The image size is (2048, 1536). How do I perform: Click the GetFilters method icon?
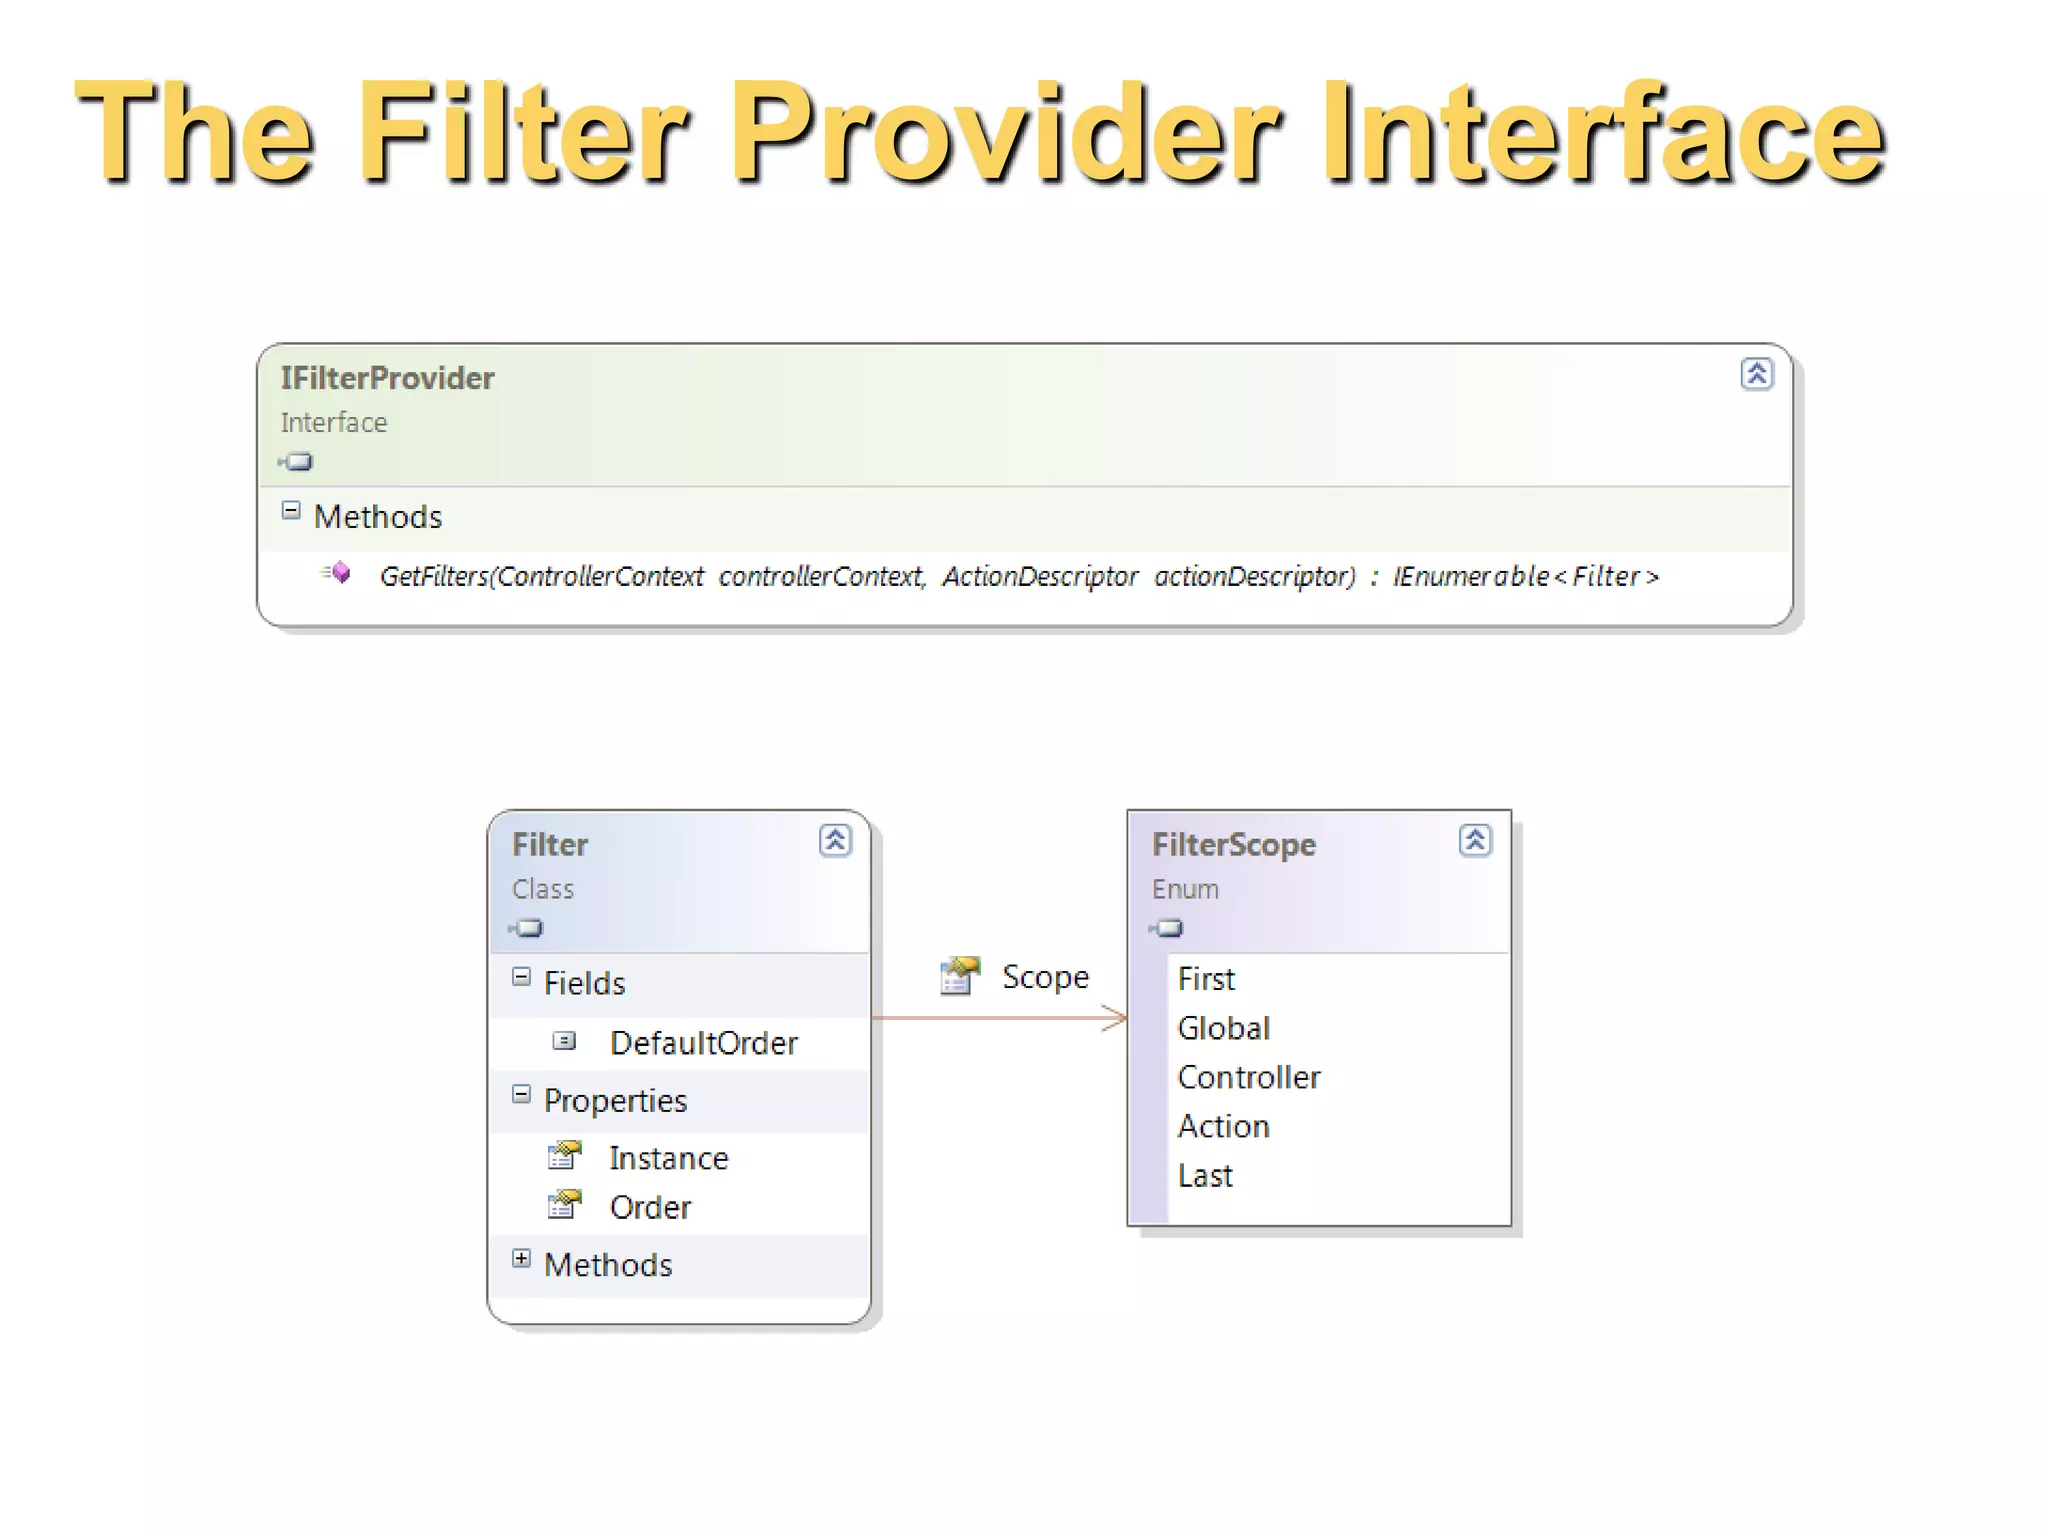337,573
